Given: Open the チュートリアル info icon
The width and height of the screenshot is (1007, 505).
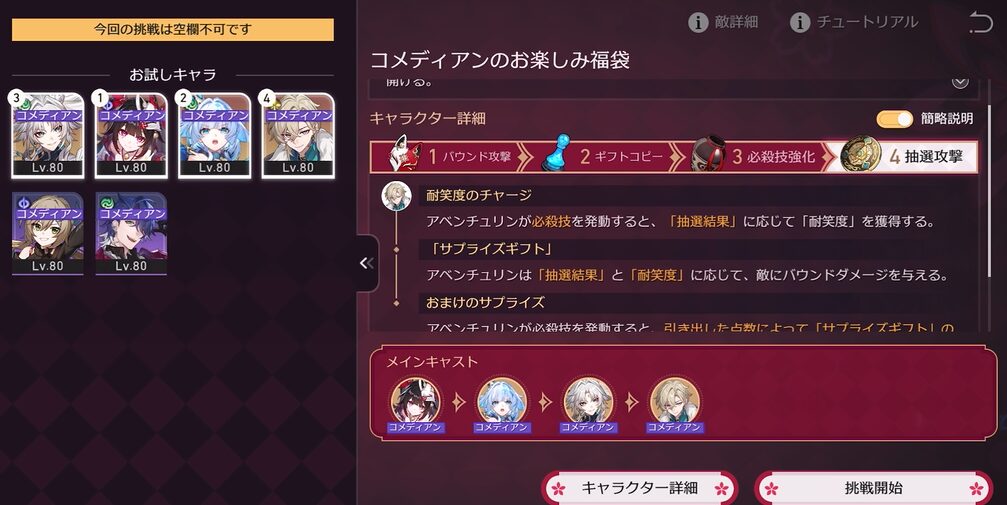Looking at the screenshot, I should pos(800,22).
